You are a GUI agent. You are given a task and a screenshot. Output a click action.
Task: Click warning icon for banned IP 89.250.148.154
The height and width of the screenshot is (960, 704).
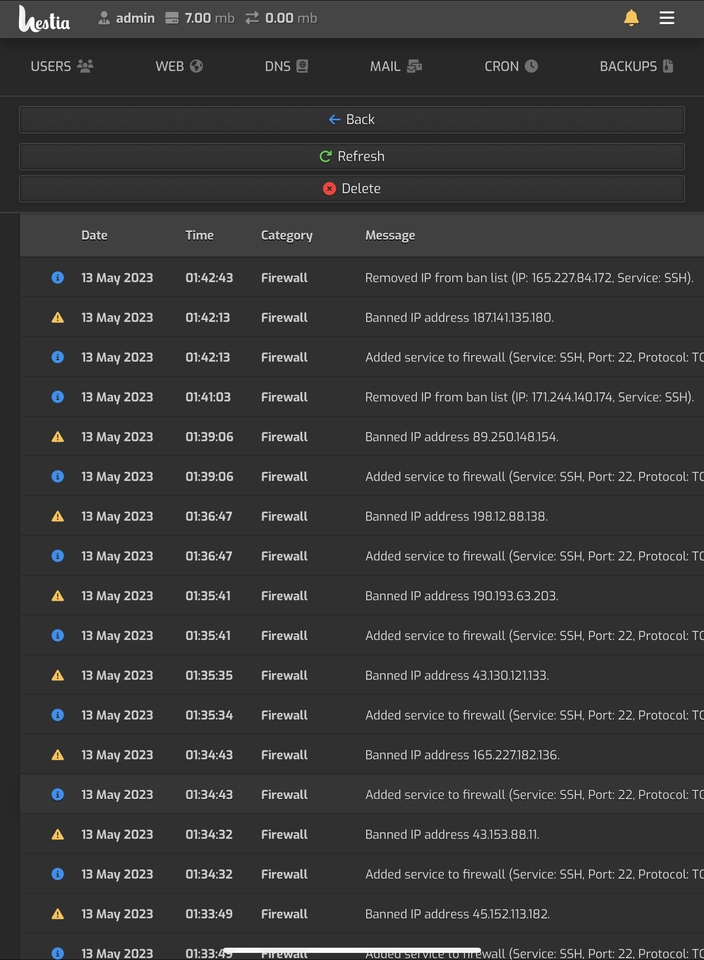point(58,437)
